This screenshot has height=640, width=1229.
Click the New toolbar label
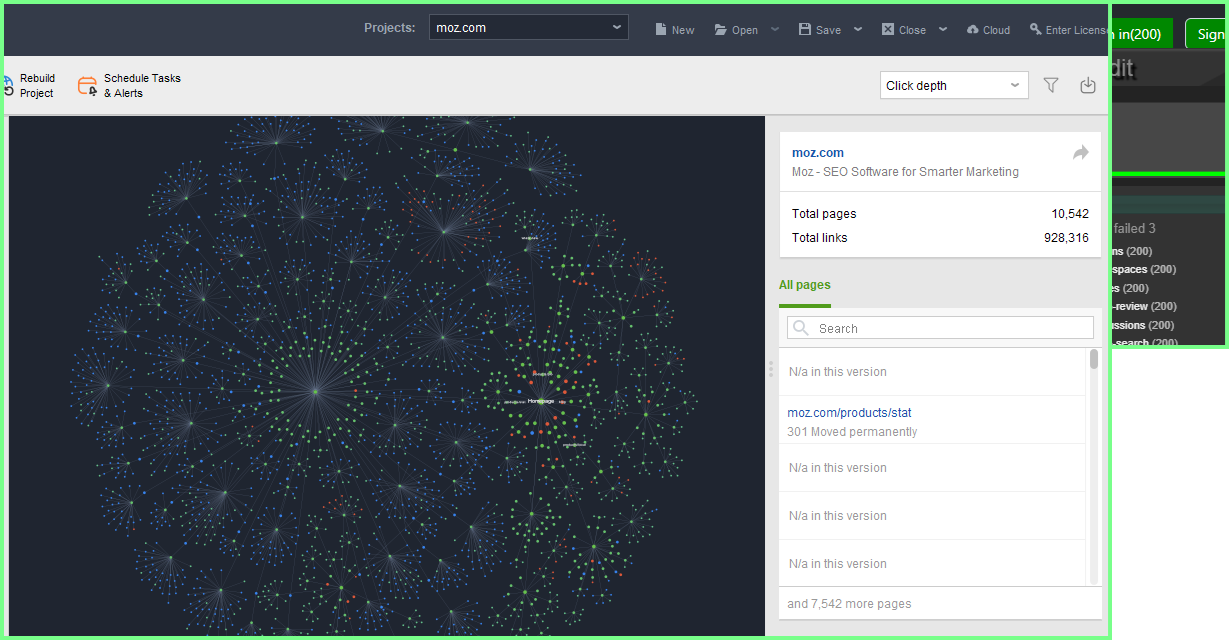tap(683, 30)
